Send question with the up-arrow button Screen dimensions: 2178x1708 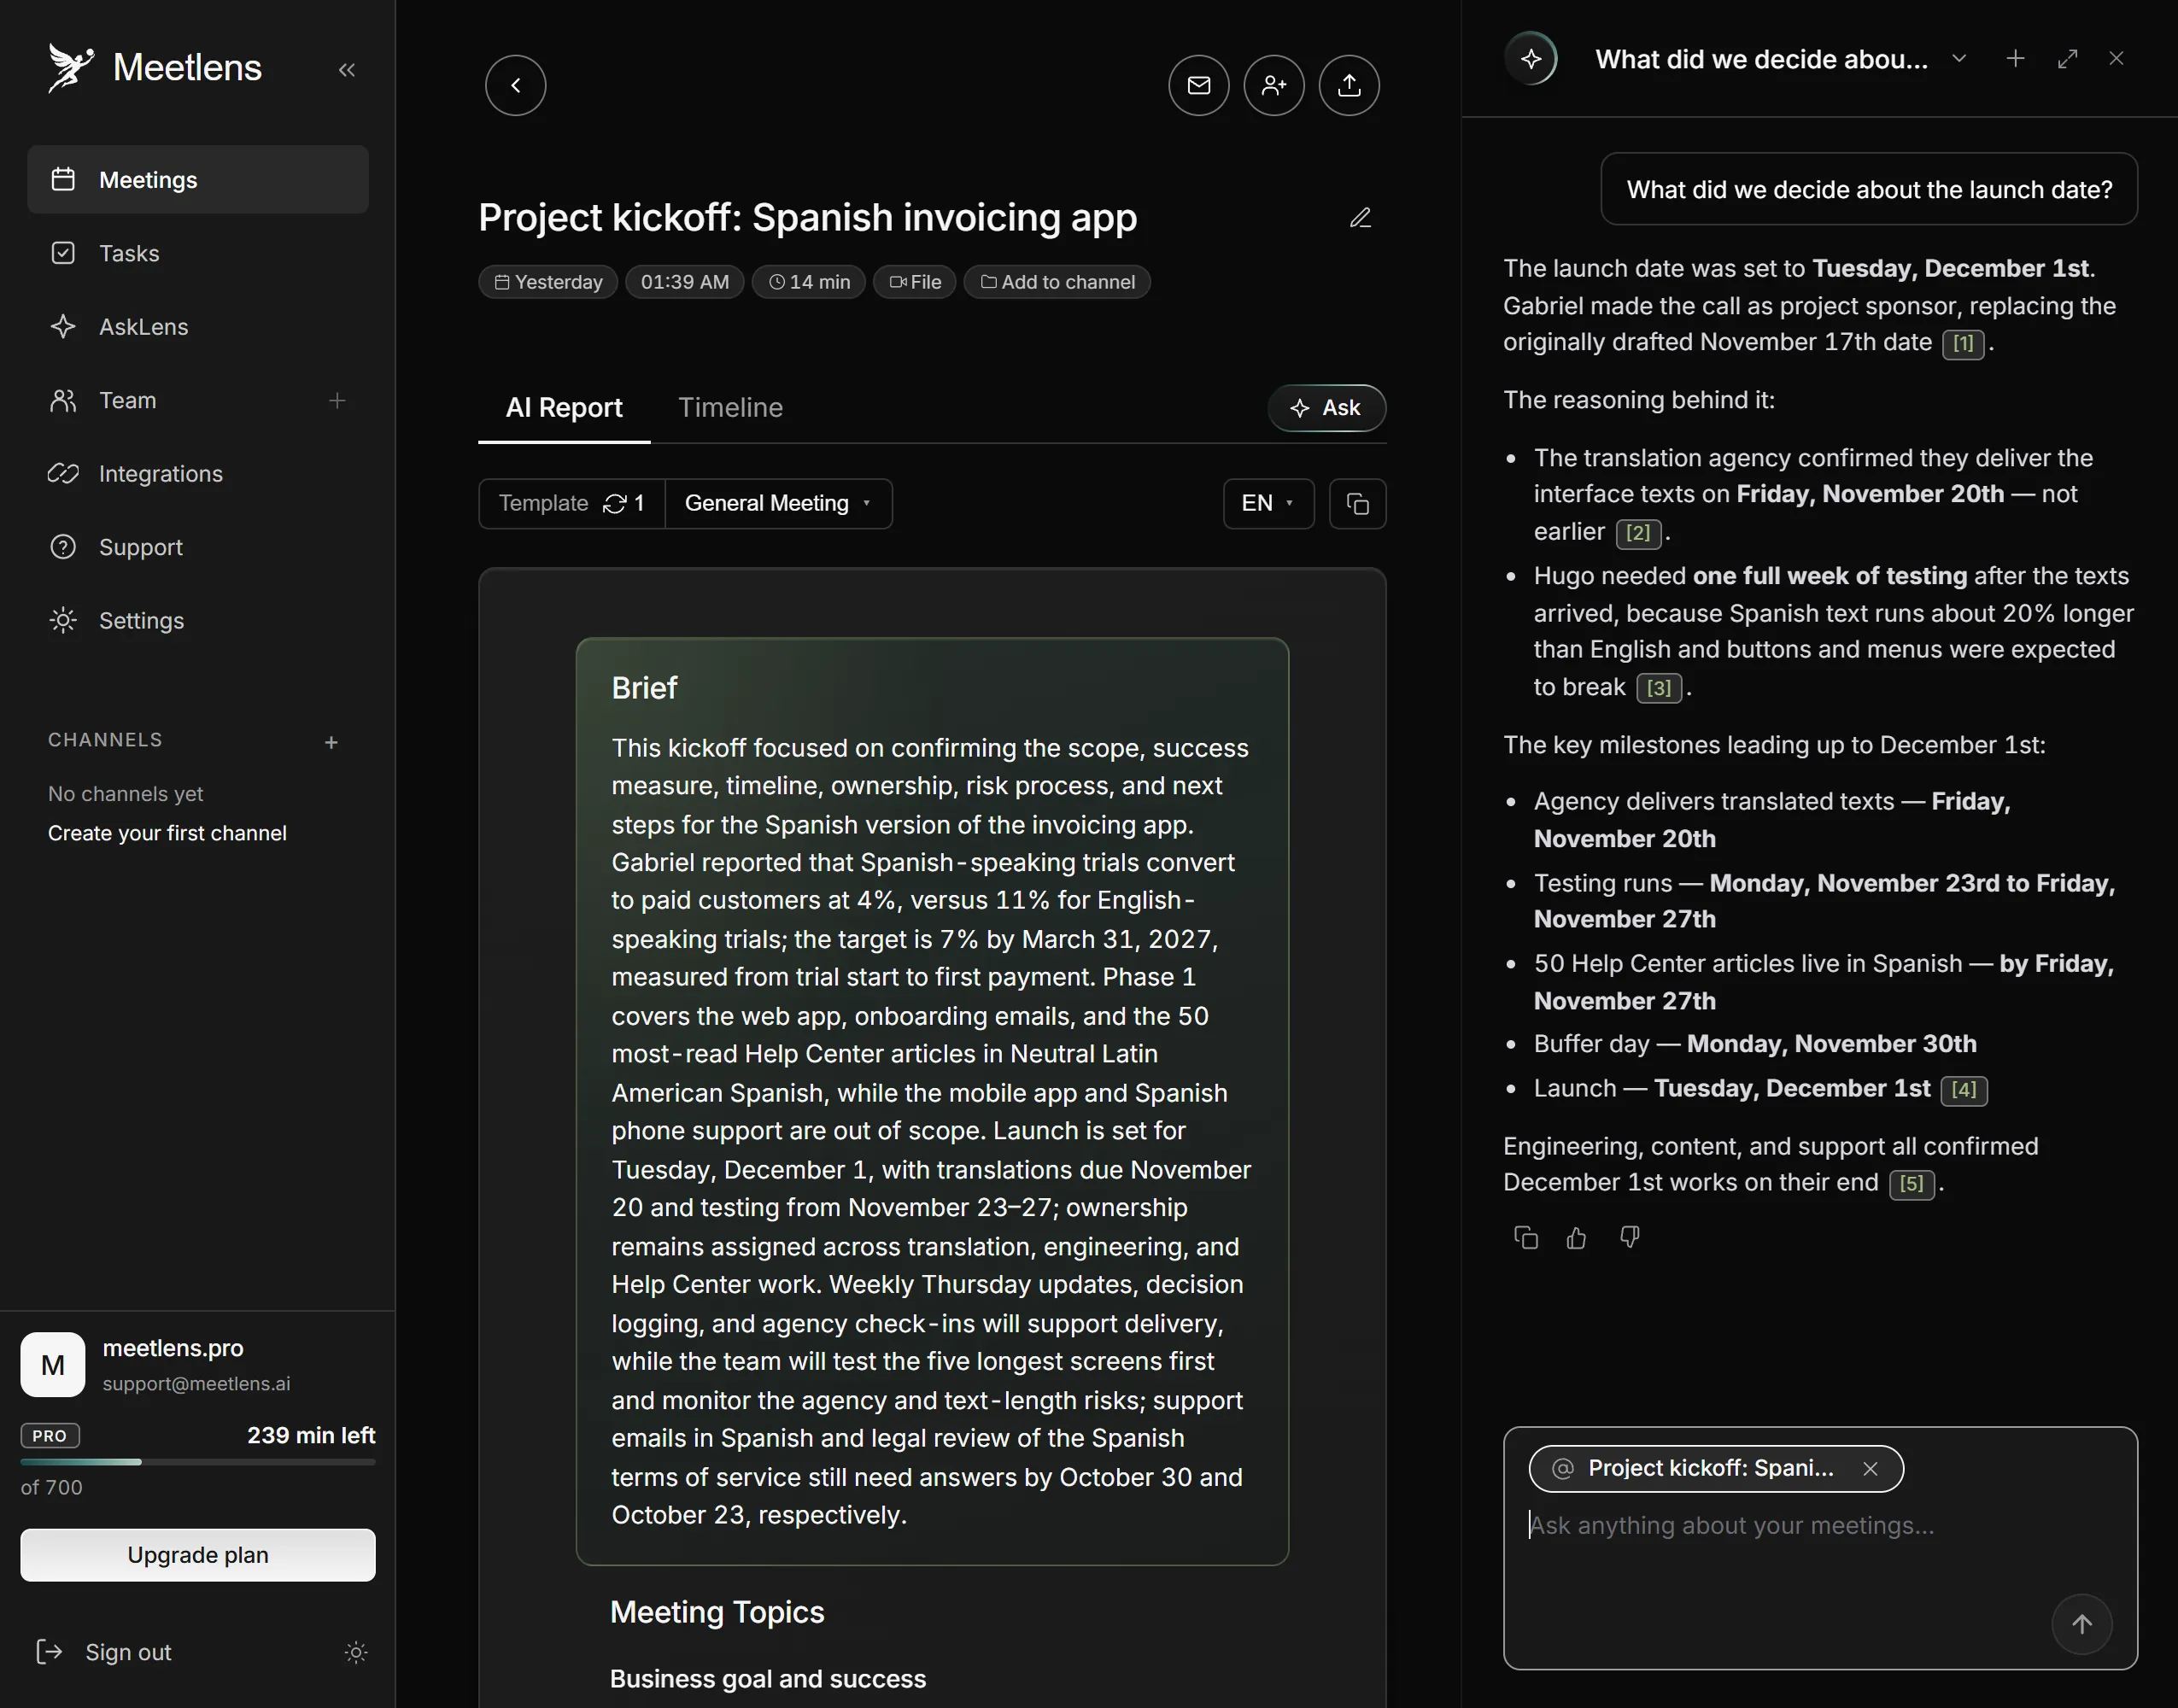click(x=2082, y=1625)
